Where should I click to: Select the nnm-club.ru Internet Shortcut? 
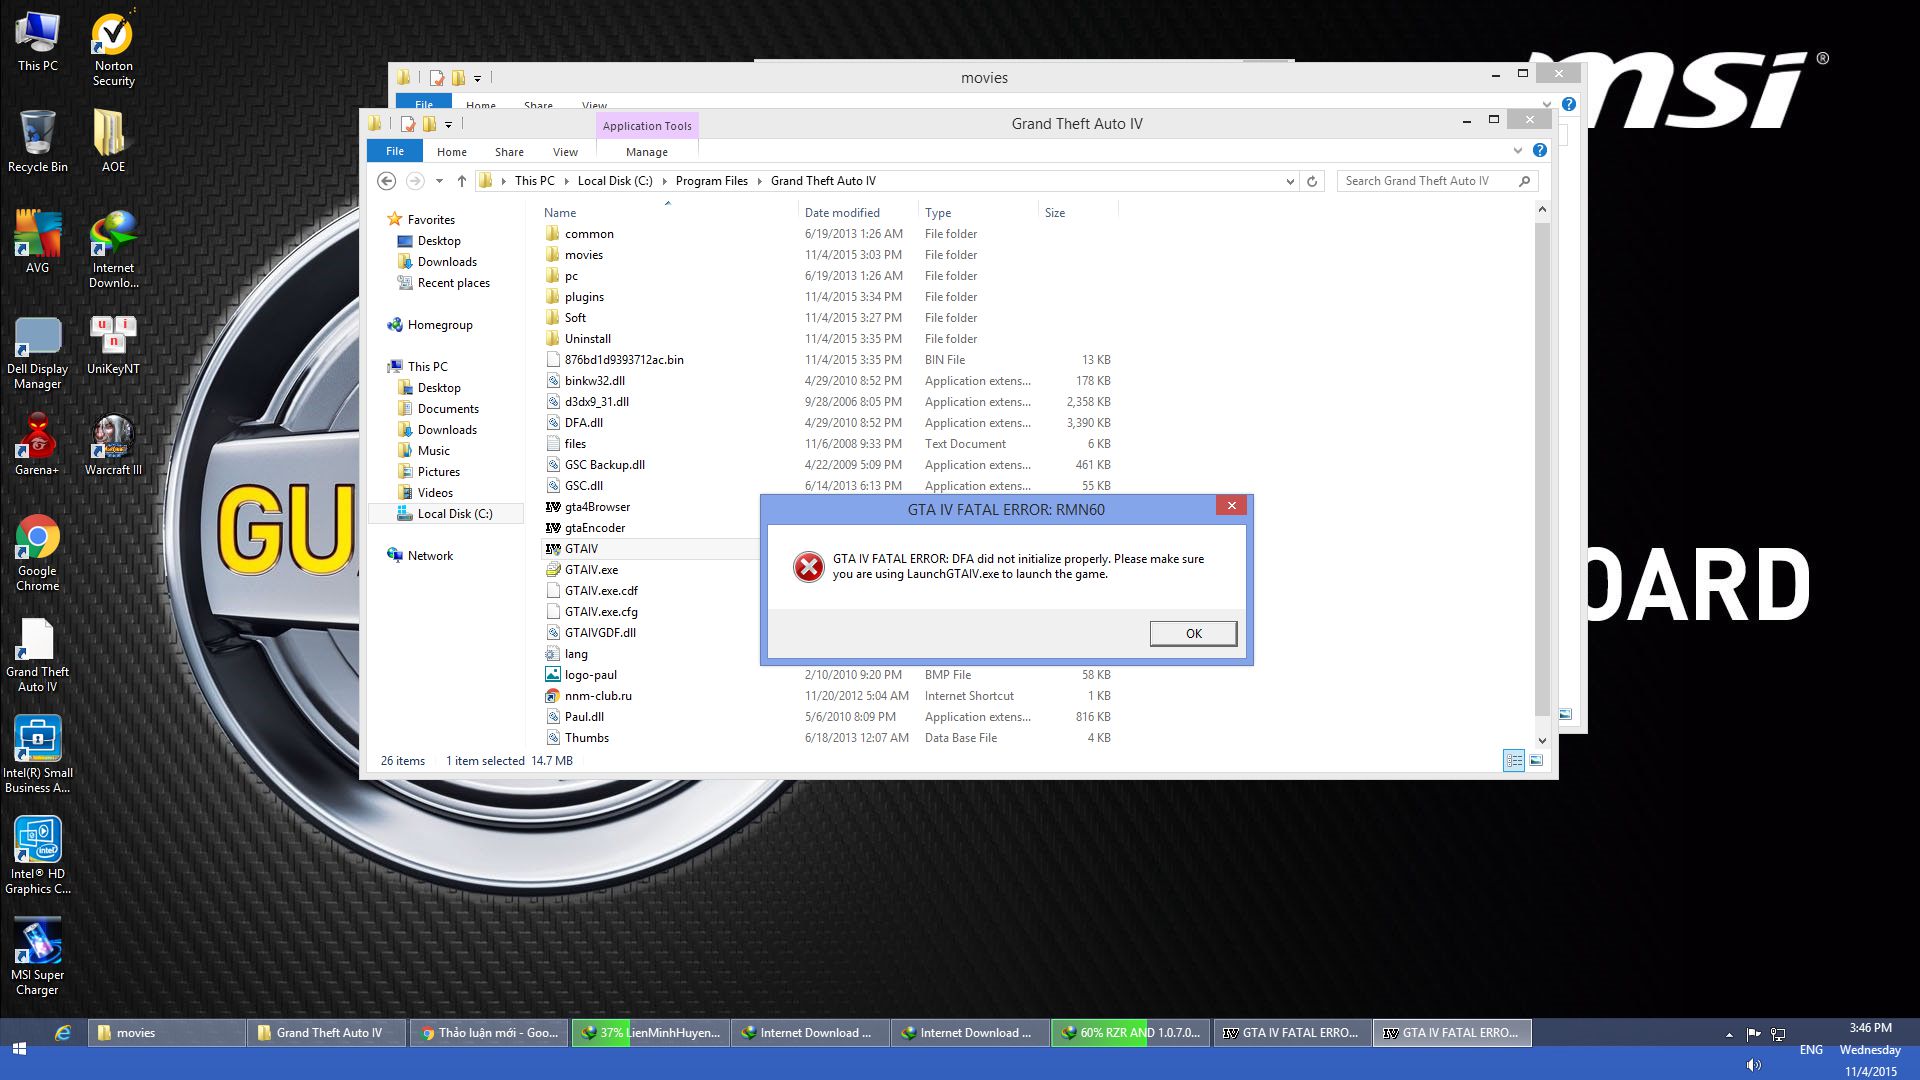coord(598,696)
